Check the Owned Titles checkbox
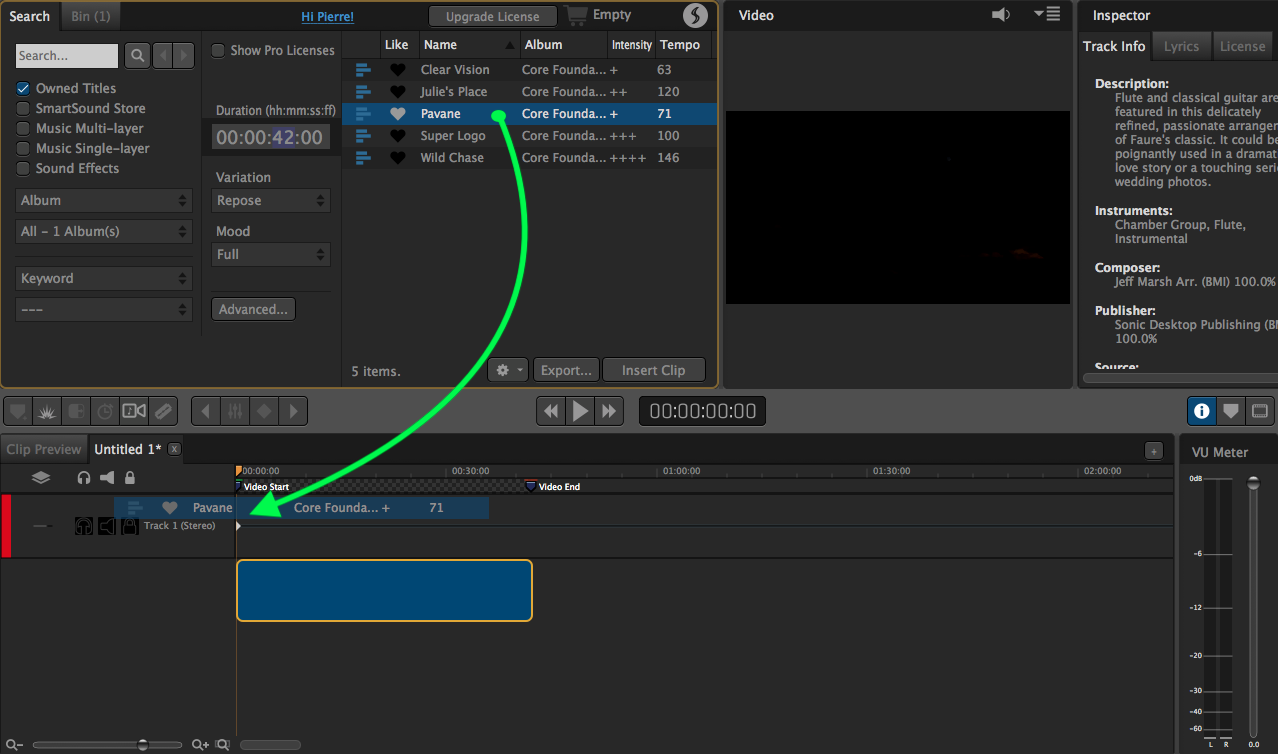The height and width of the screenshot is (754, 1278). pyautogui.click(x=23, y=88)
